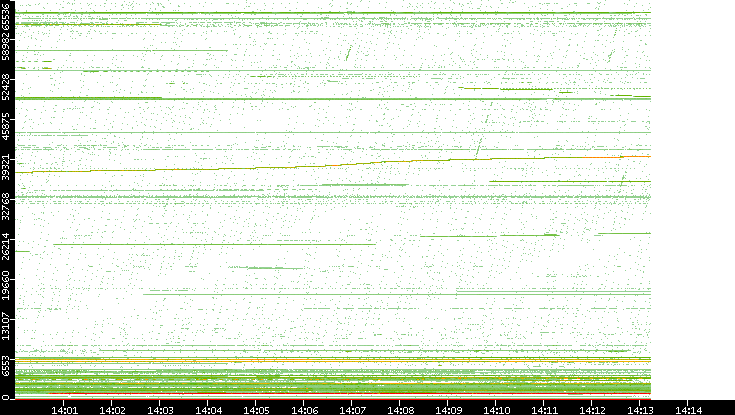
Task: Select the 45875 value axis label
Action: point(7,128)
